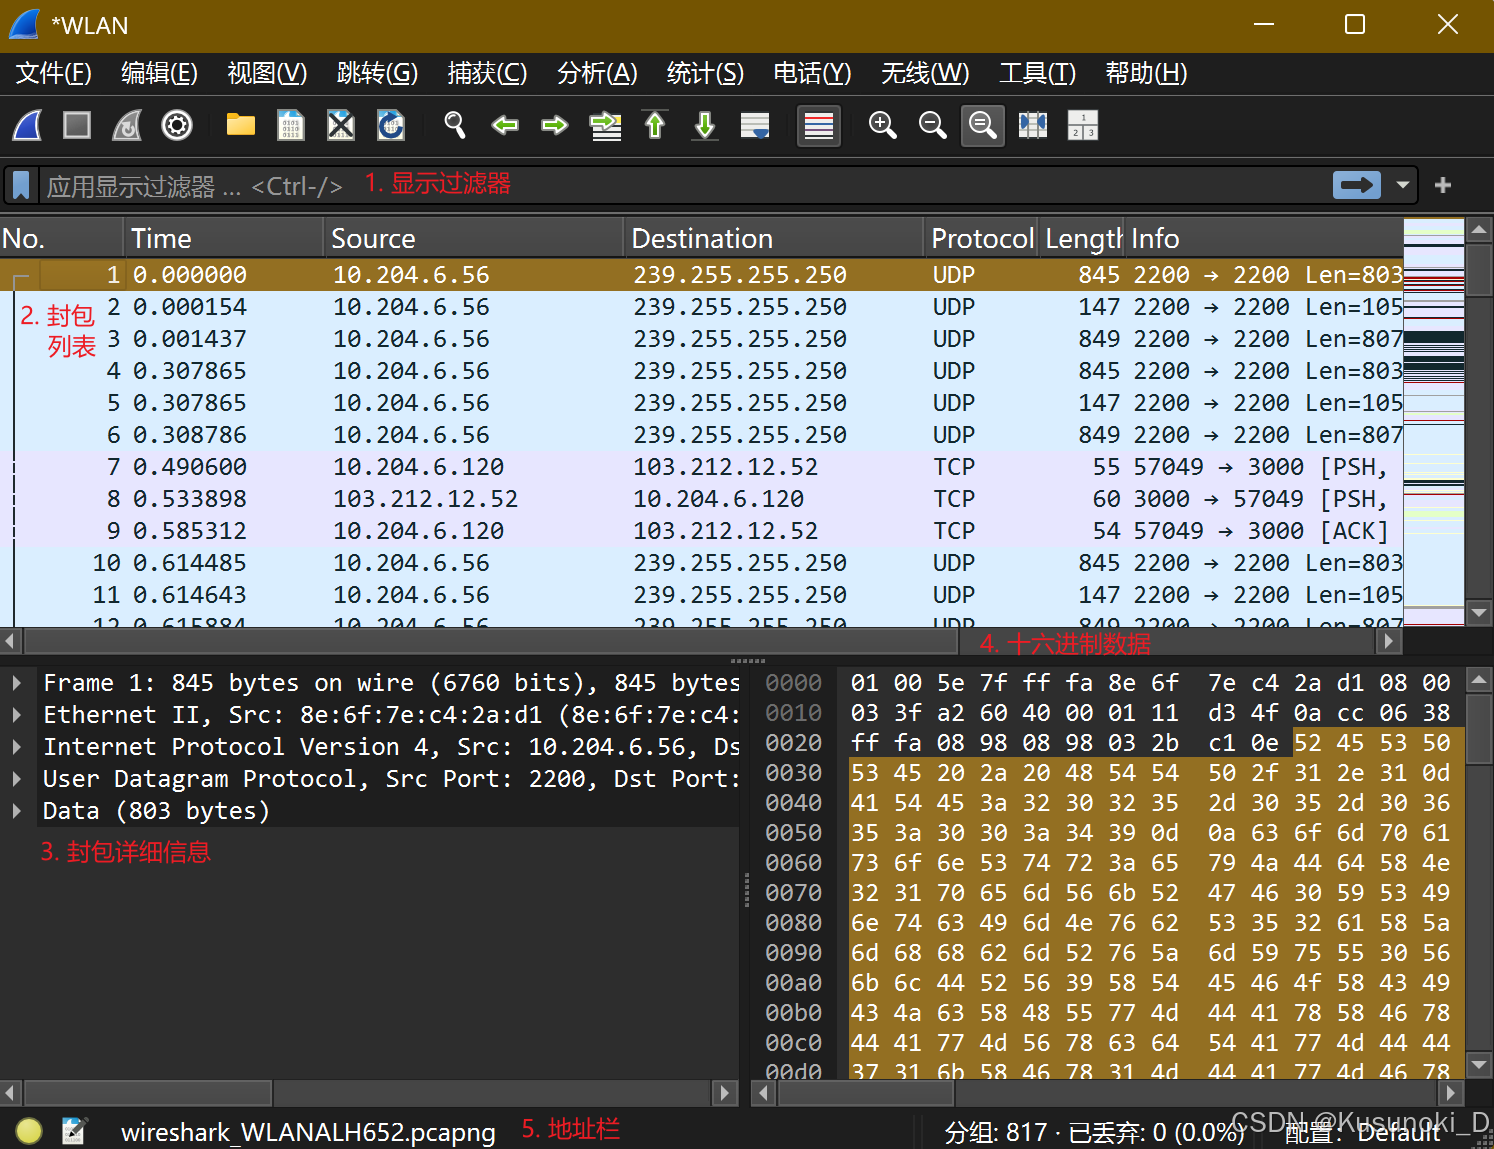Open the 视图(V) menu
This screenshot has height=1149, width=1494.
[x=267, y=73]
